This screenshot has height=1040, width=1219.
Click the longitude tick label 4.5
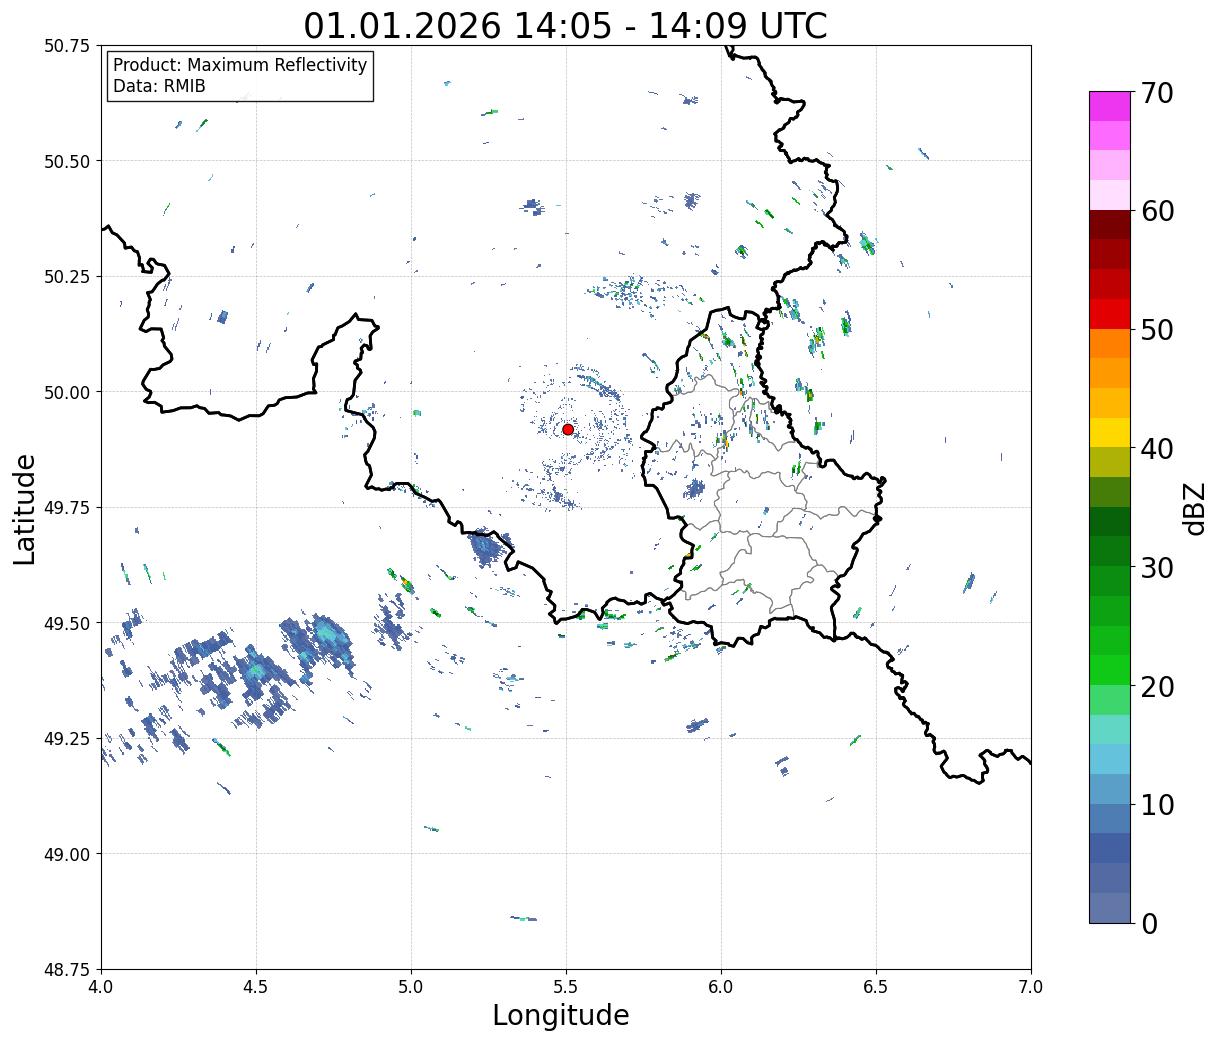coord(256,987)
